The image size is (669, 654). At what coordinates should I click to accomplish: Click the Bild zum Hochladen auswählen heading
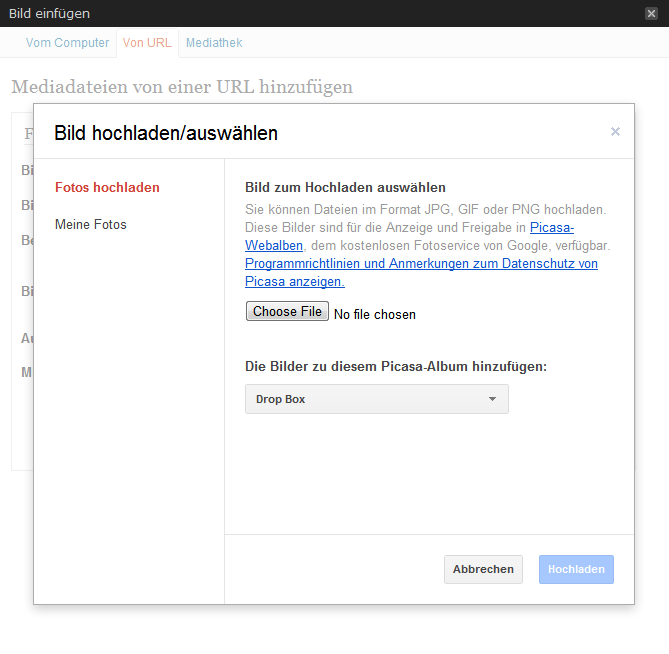coord(345,187)
